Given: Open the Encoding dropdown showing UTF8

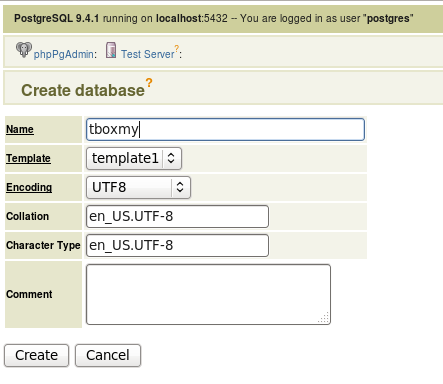Looking at the screenshot, I should [x=138, y=187].
